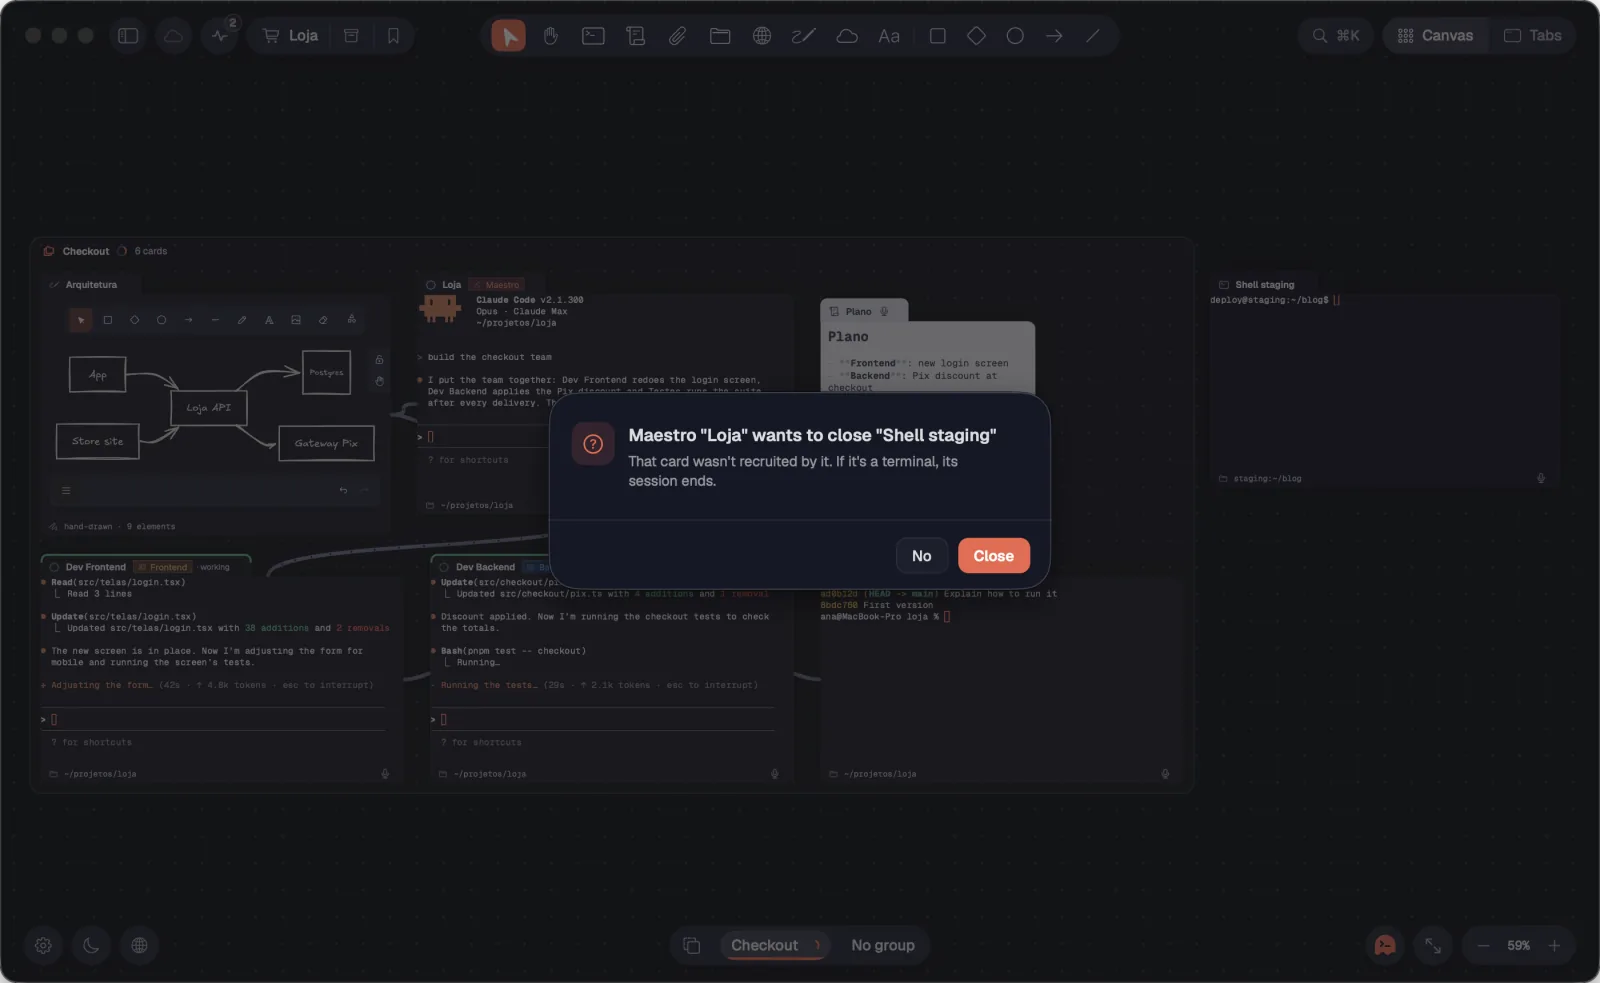1600x983 pixels.
Task: Open the ⌘K search palette
Action: 1336,36
